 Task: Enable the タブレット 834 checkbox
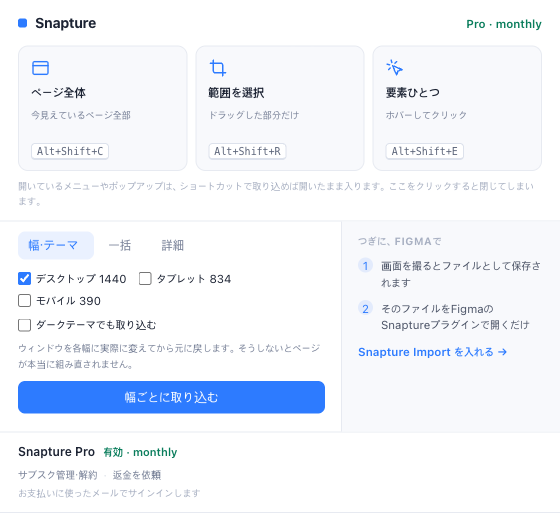click(145, 279)
